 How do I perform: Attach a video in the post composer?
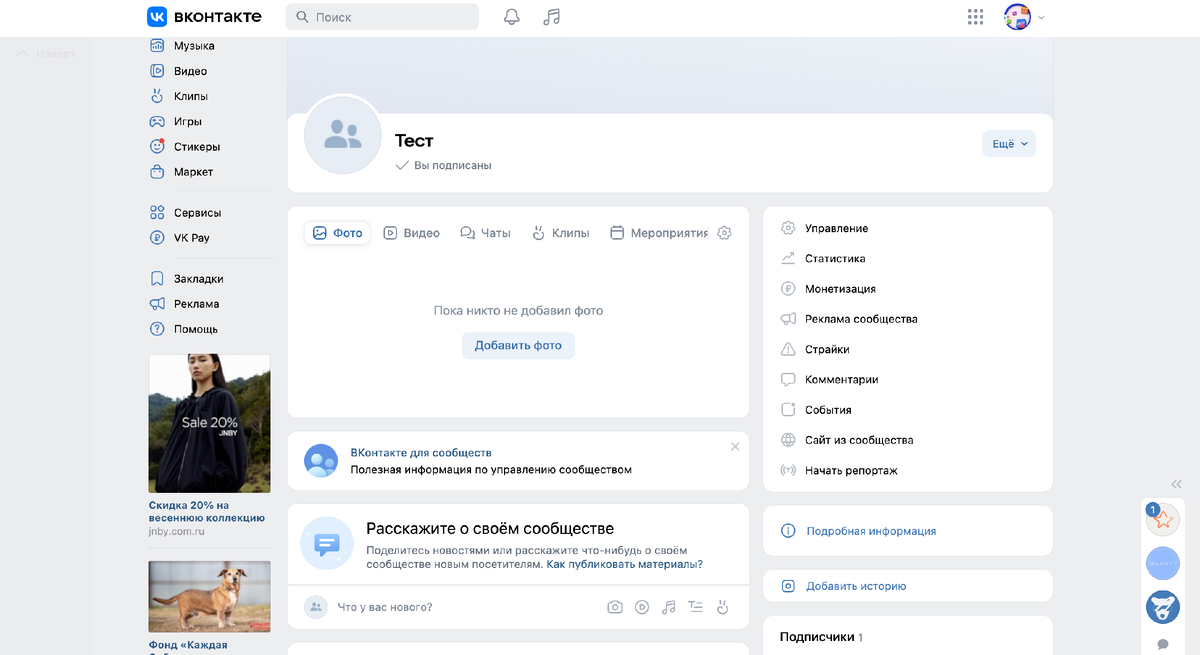[x=641, y=606]
